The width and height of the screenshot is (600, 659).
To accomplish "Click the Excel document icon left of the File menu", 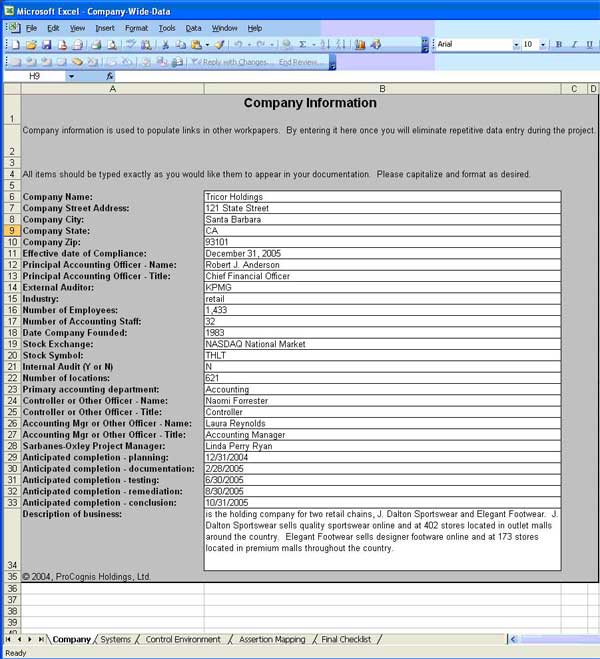I will pyautogui.click(x=14, y=28).
